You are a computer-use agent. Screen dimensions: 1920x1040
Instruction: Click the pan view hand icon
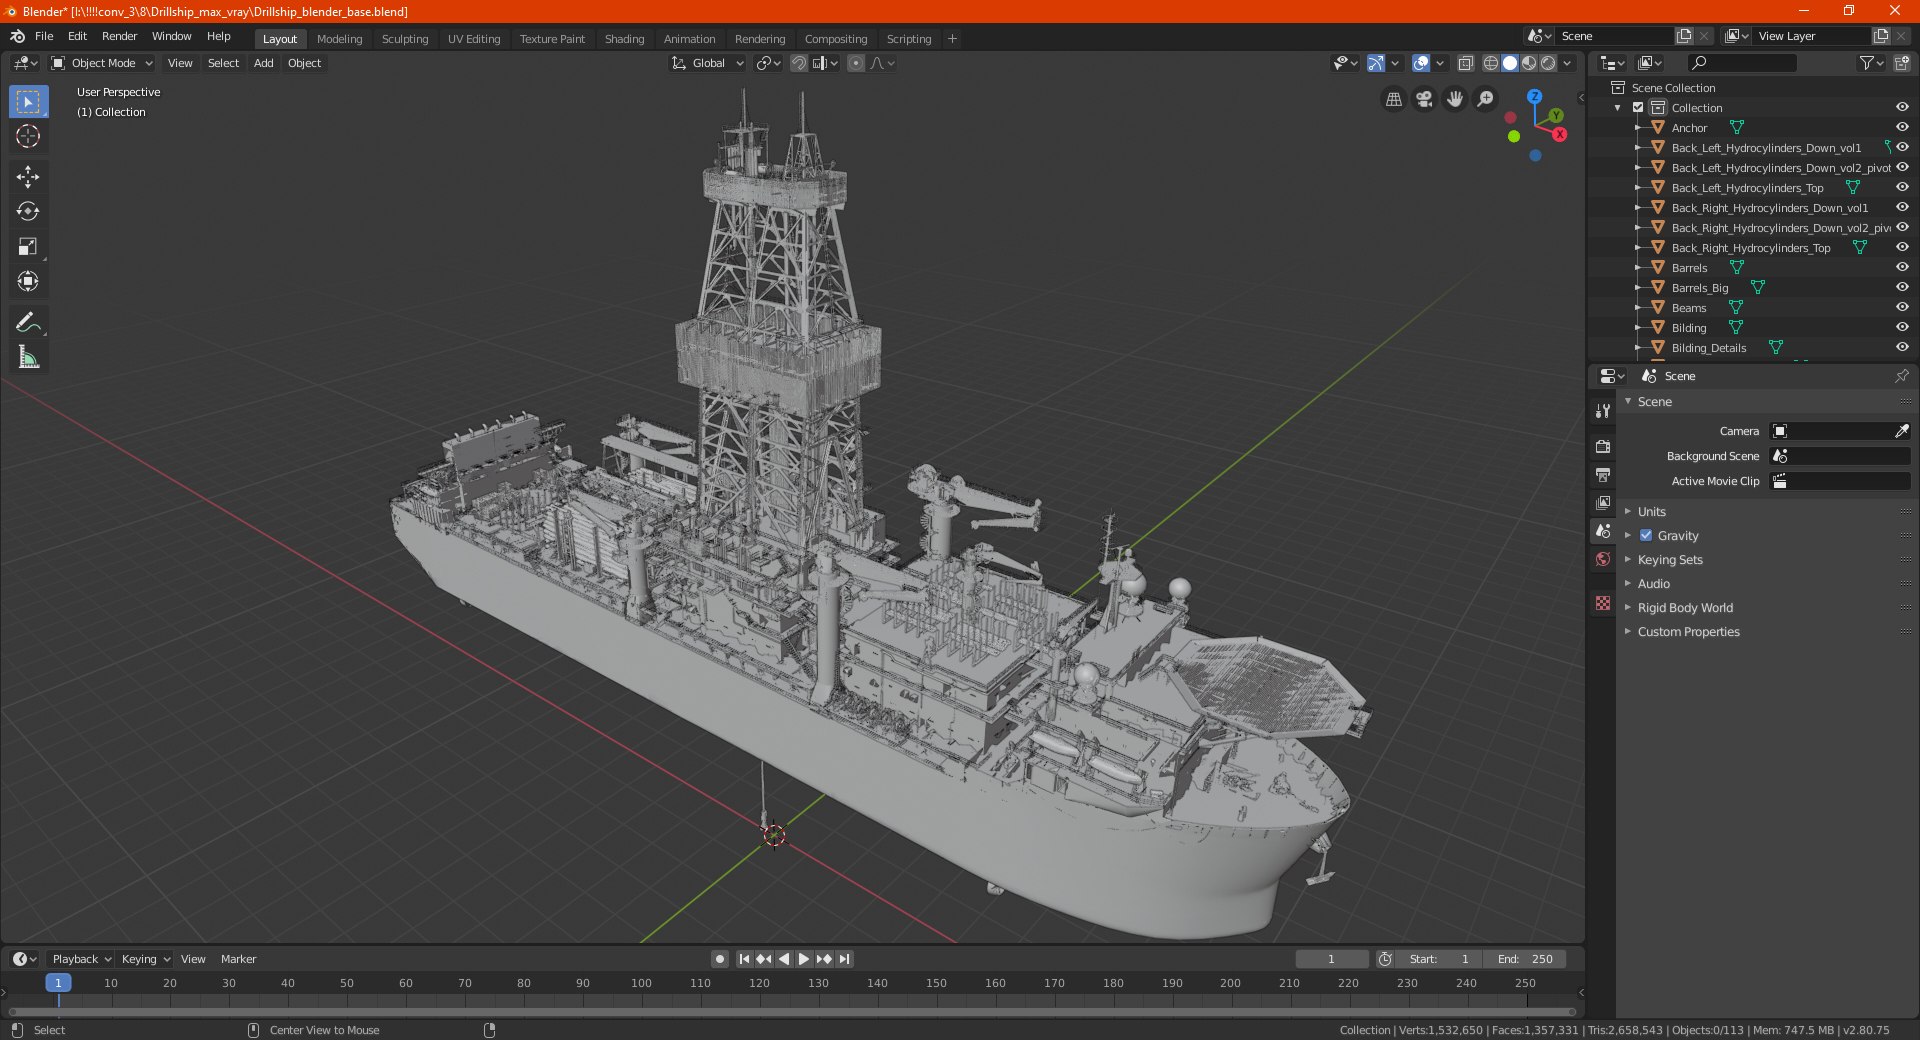[1455, 99]
